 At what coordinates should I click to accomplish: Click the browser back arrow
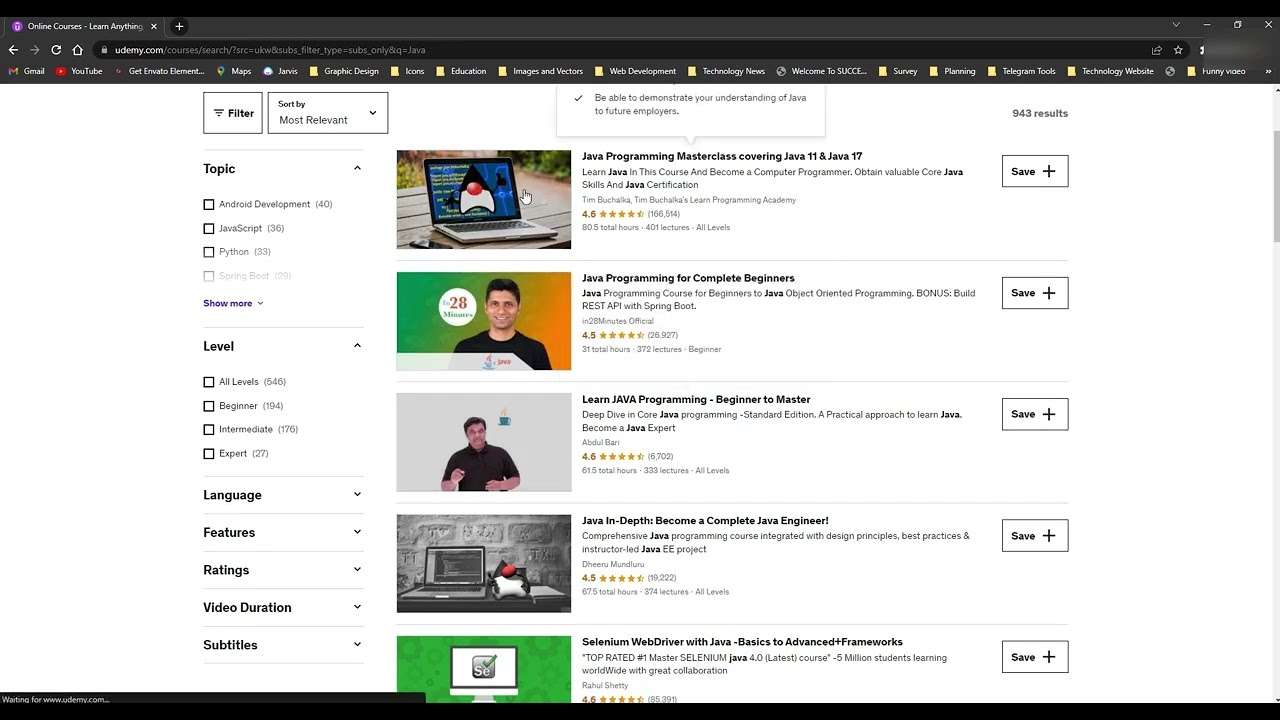pyautogui.click(x=13, y=50)
